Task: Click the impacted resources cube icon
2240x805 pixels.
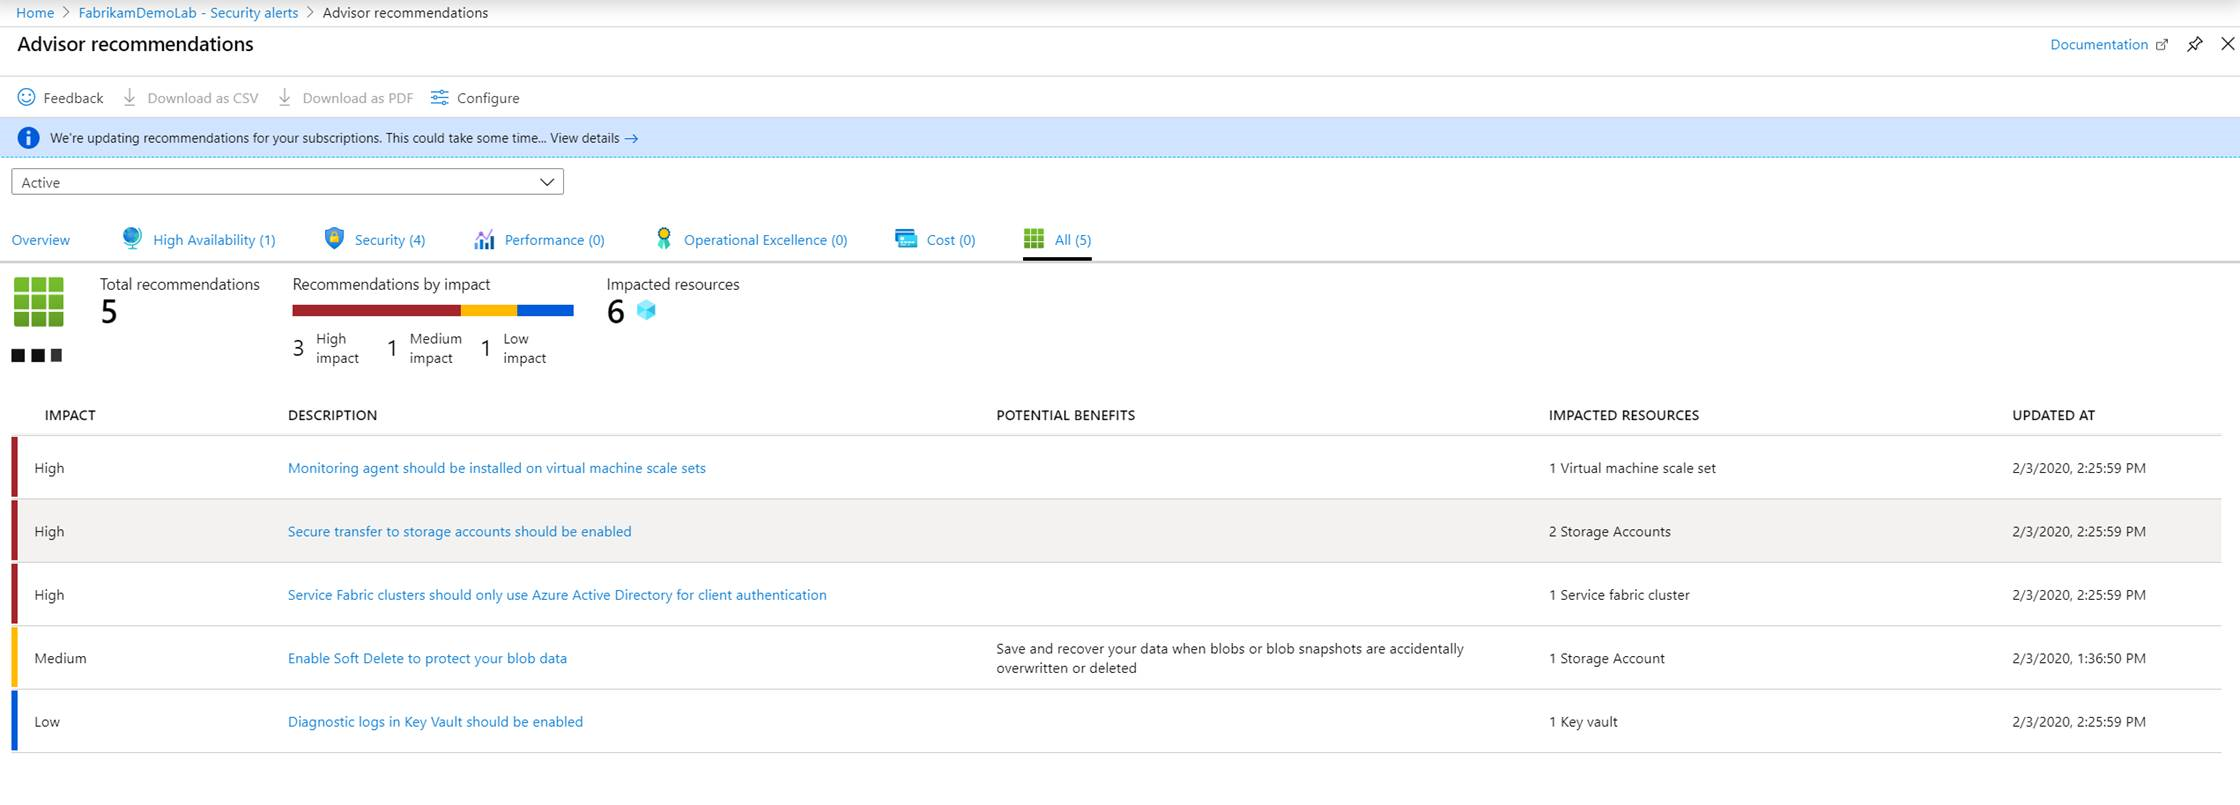Action: click(646, 310)
